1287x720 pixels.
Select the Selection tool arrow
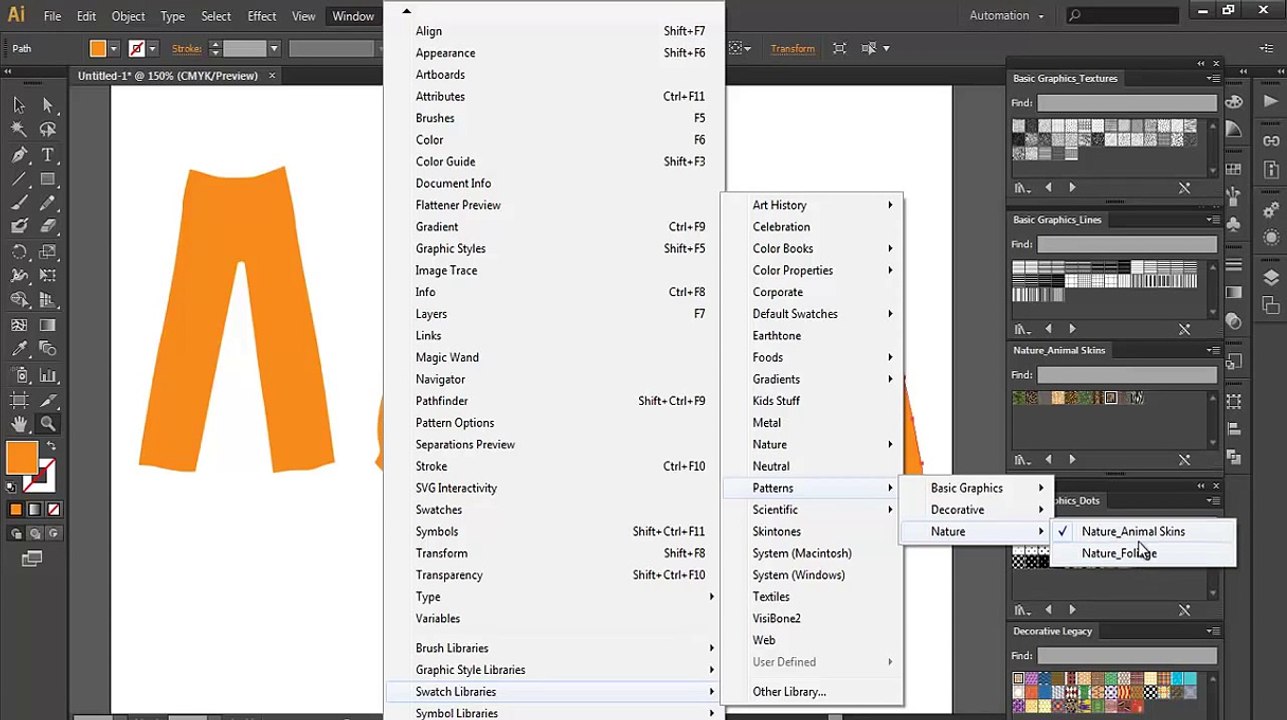coord(19,105)
